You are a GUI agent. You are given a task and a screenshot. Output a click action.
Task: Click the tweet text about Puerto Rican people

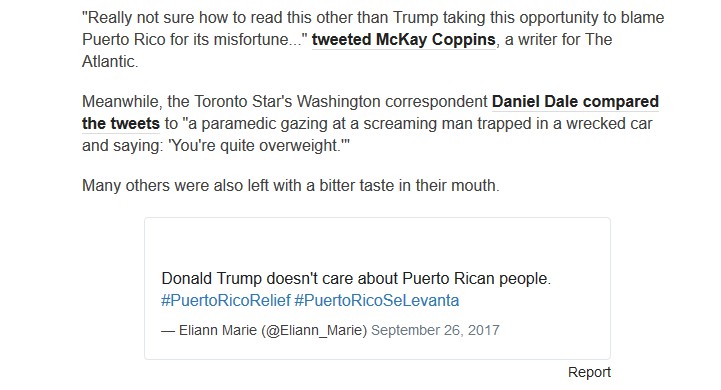pyautogui.click(x=356, y=278)
